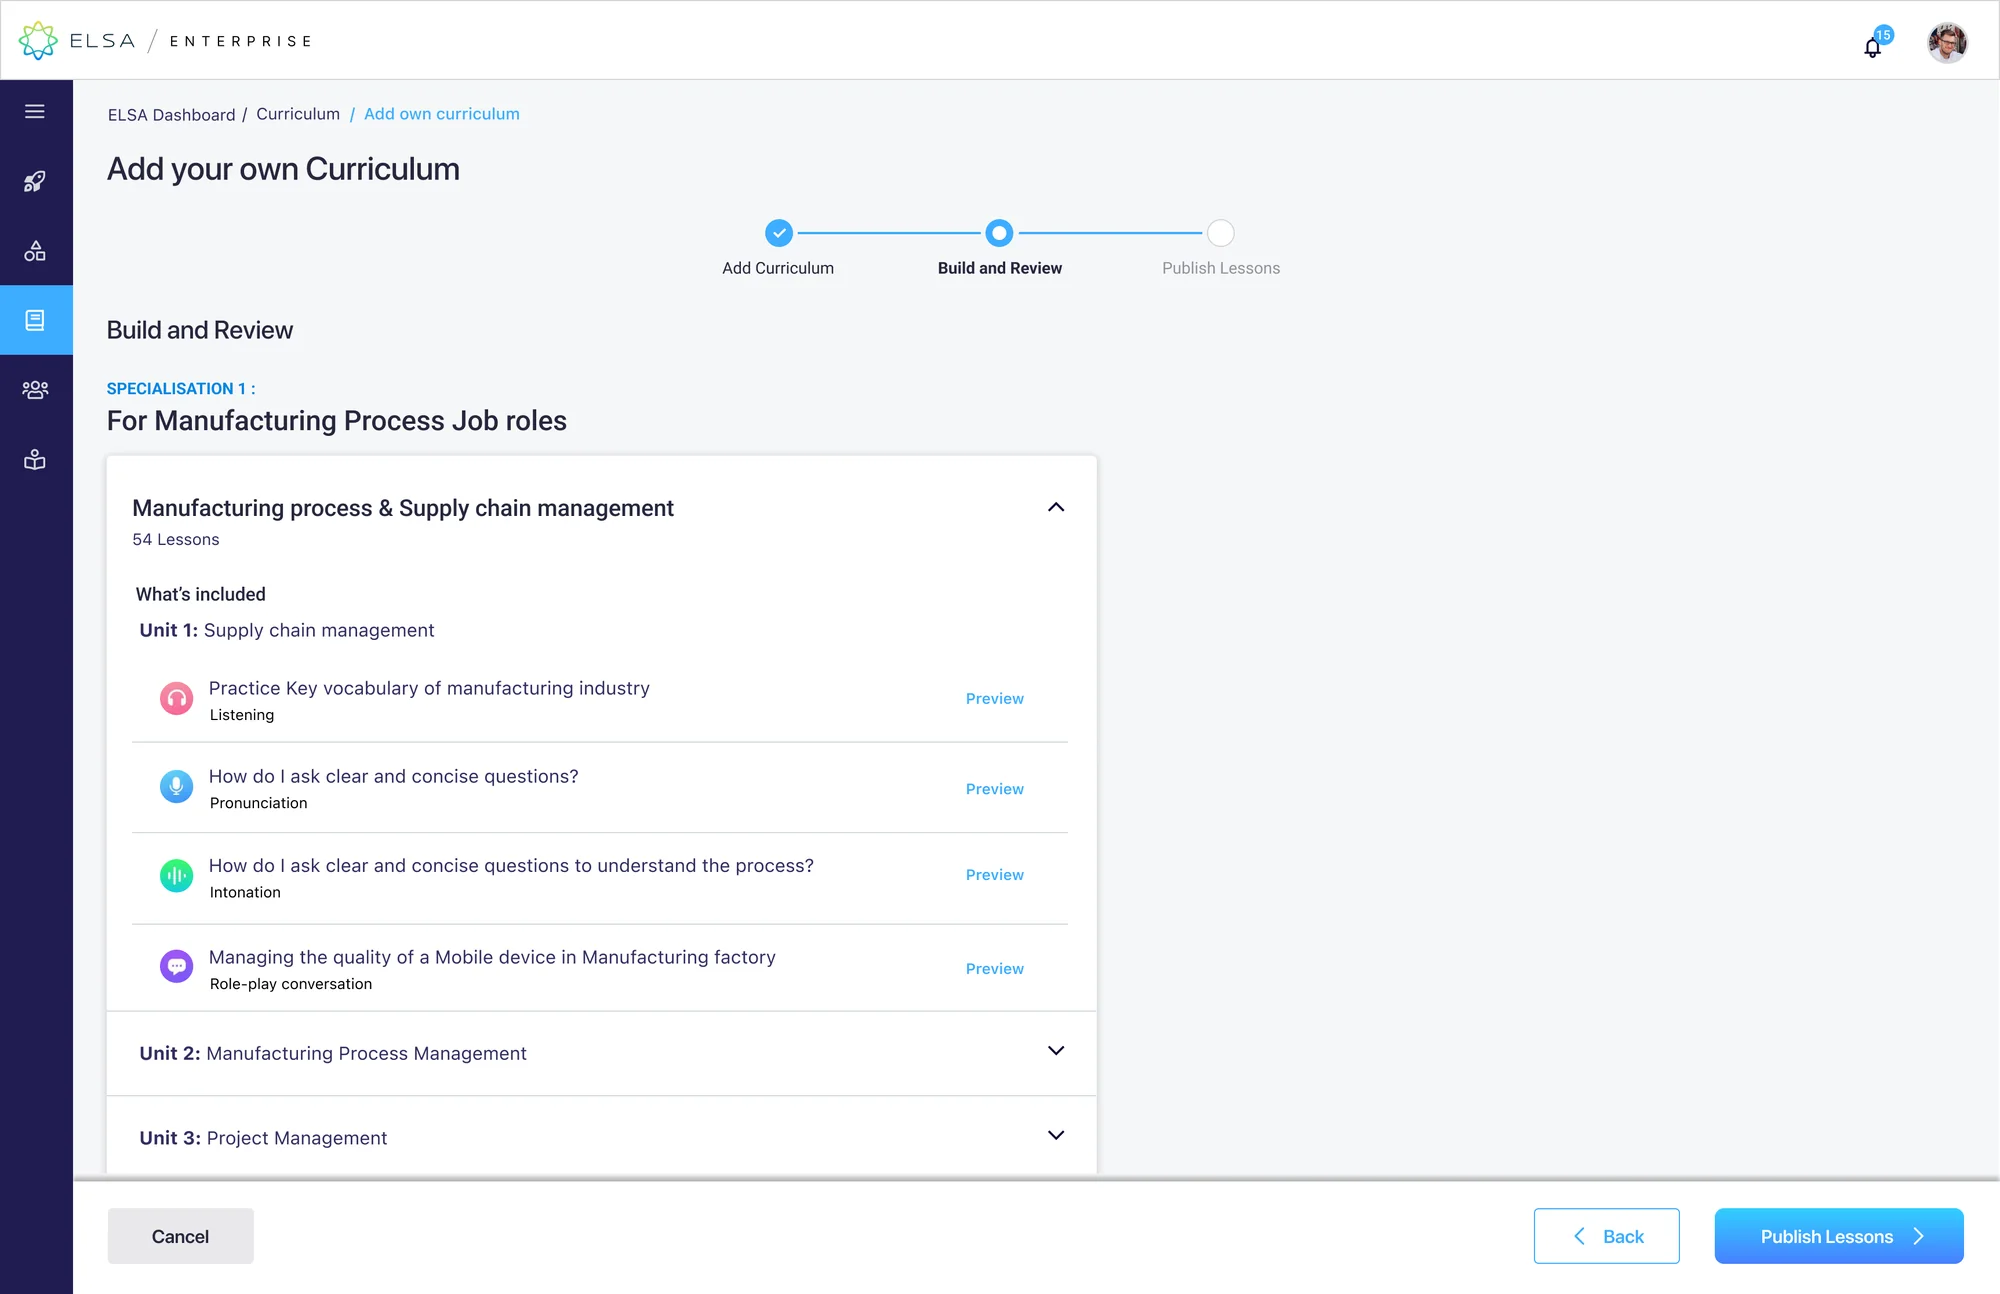Click Curriculum in the breadcrumb
The height and width of the screenshot is (1294, 2000).
[298, 114]
